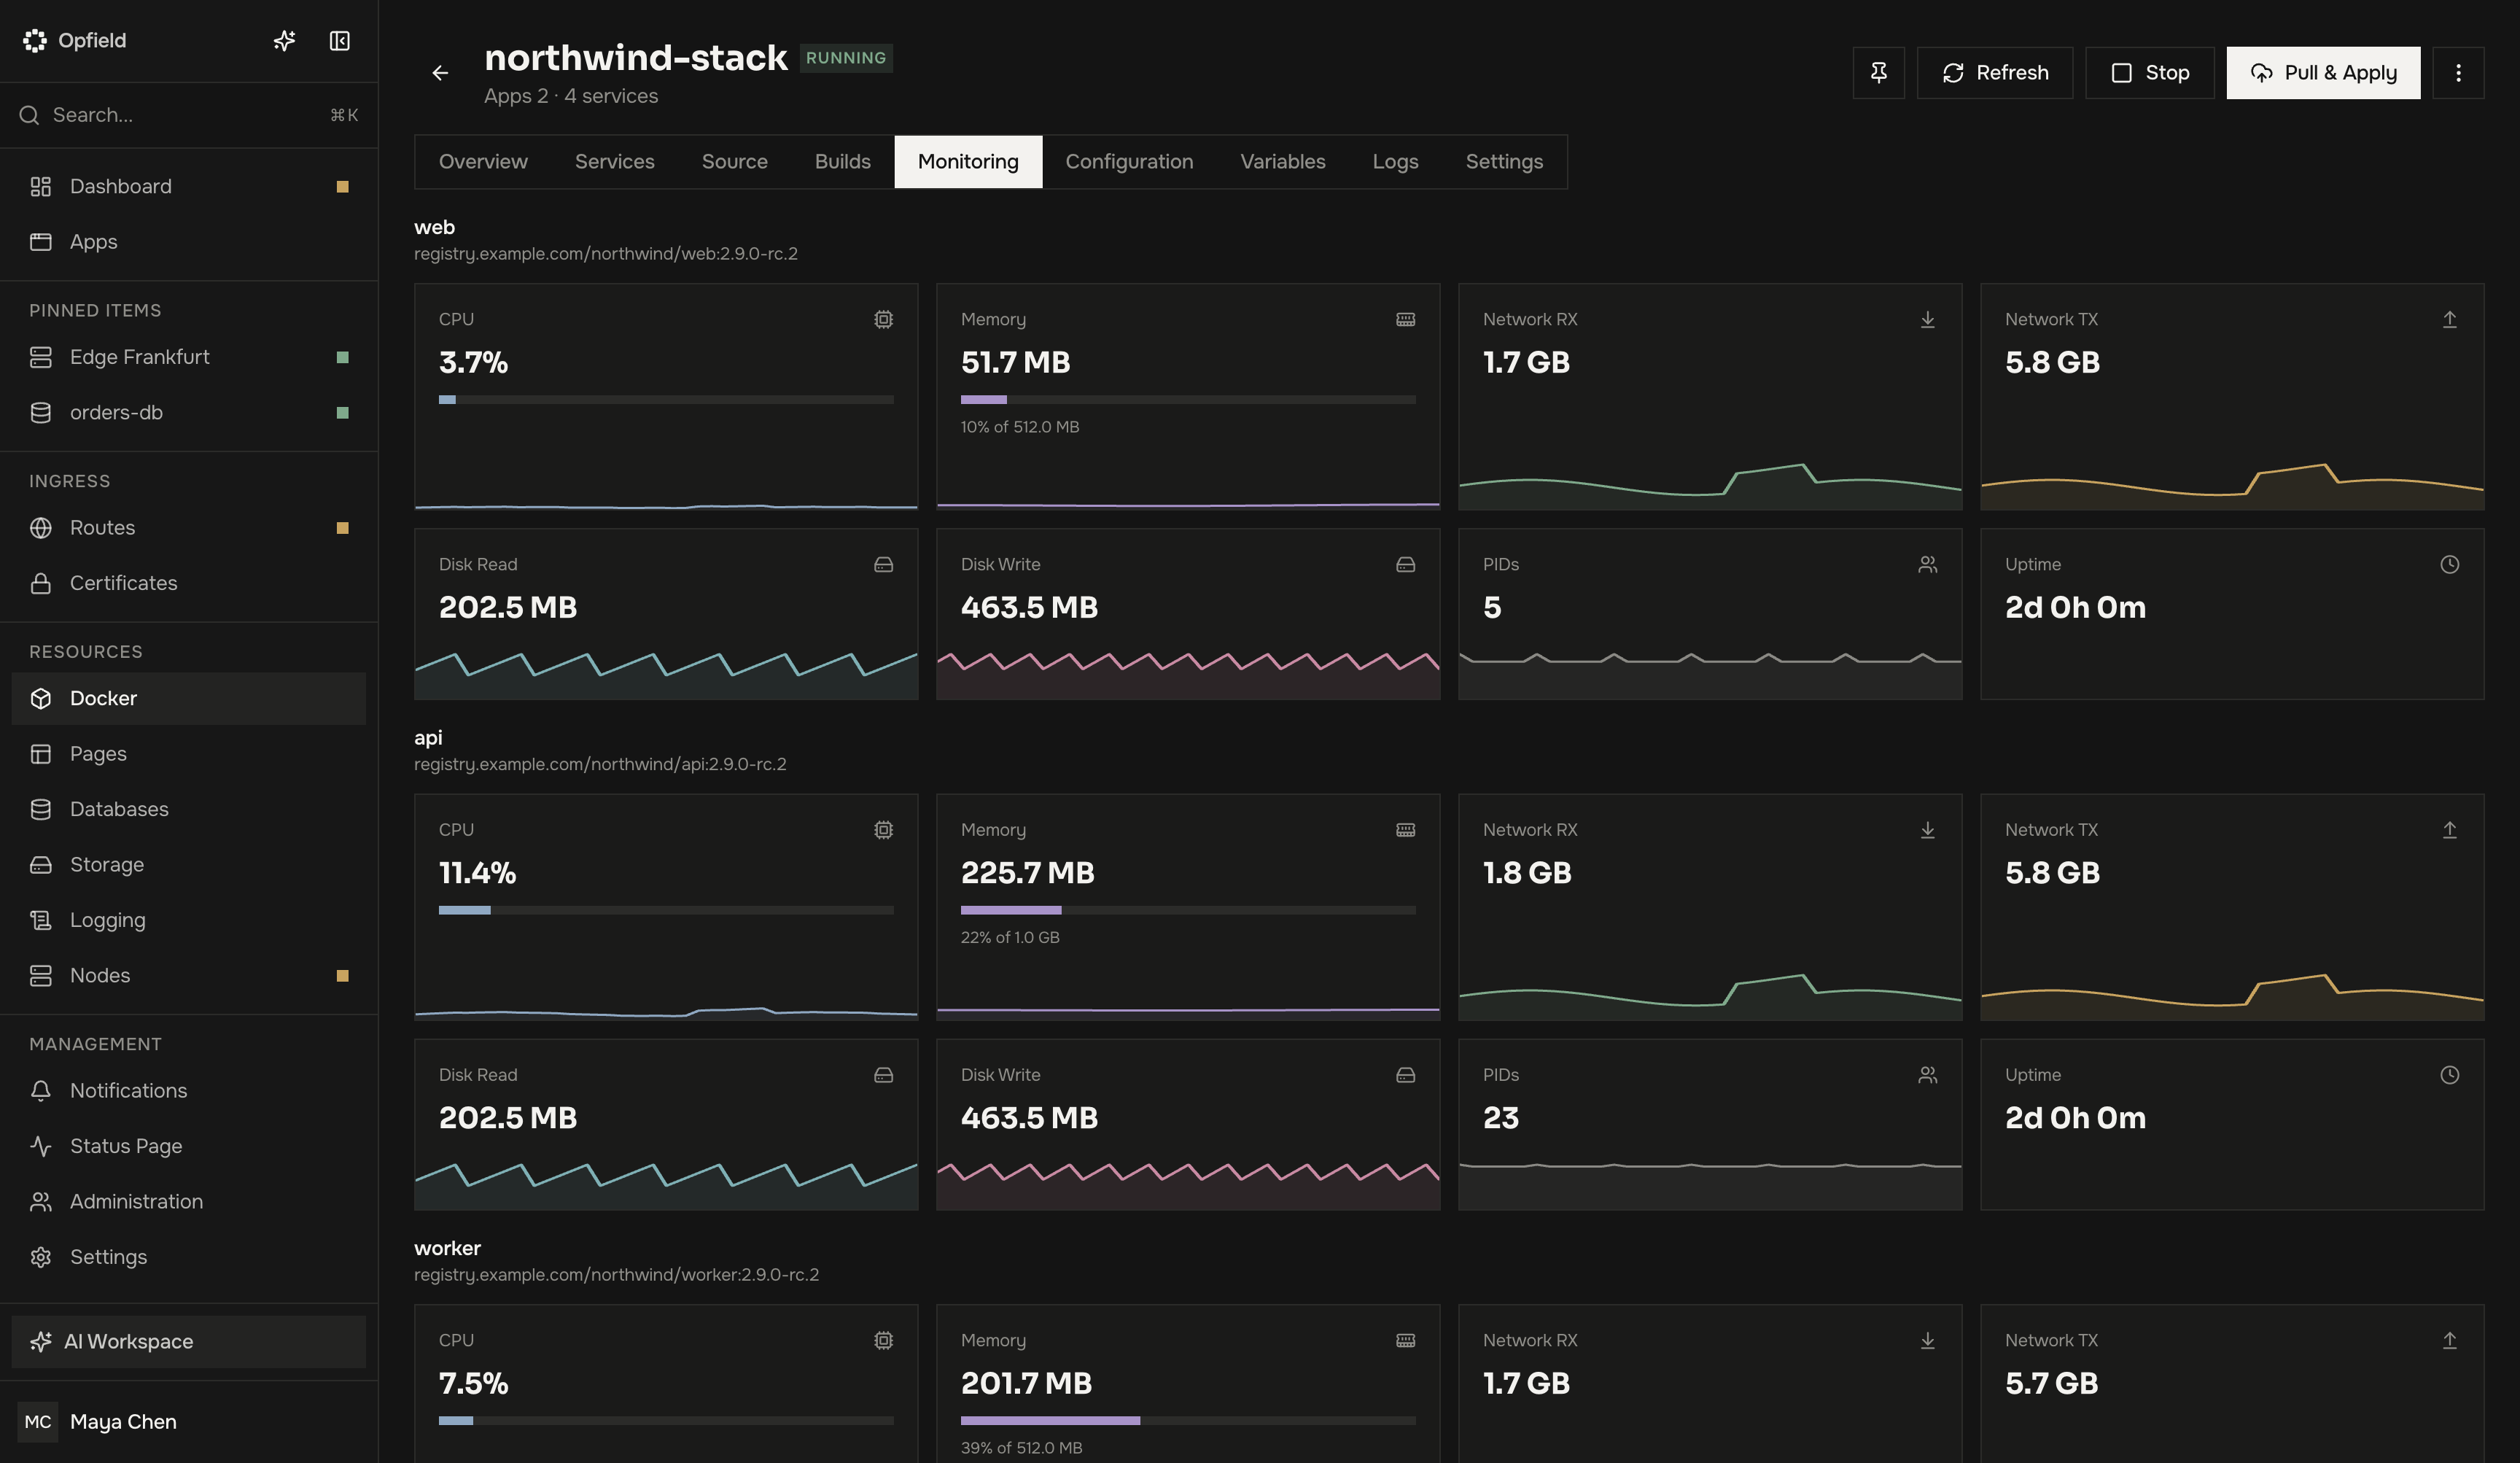Go back using the left arrow
Image resolution: width=2520 pixels, height=1463 pixels.
coord(440,73)
